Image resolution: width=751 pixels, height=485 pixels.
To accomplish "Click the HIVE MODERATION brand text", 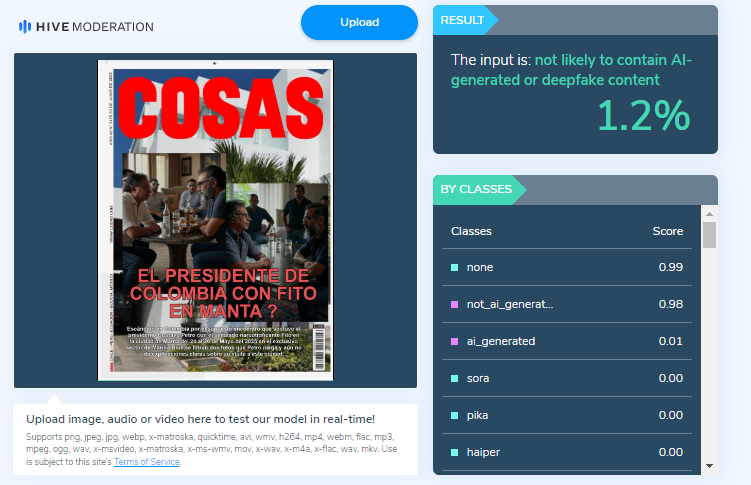I will [95, 27].
